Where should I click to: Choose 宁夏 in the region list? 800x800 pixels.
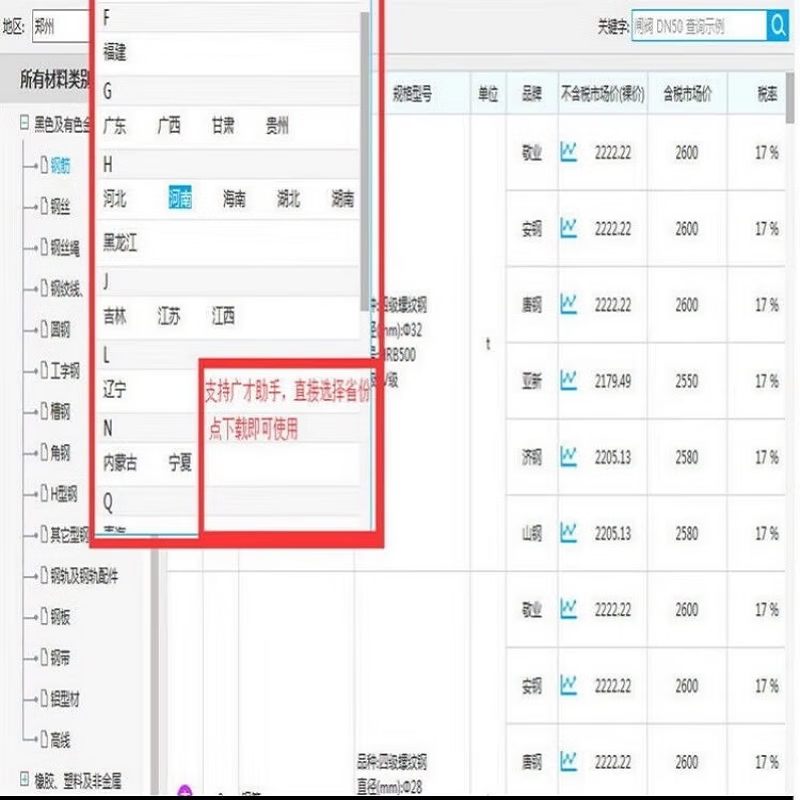[180, 463]
